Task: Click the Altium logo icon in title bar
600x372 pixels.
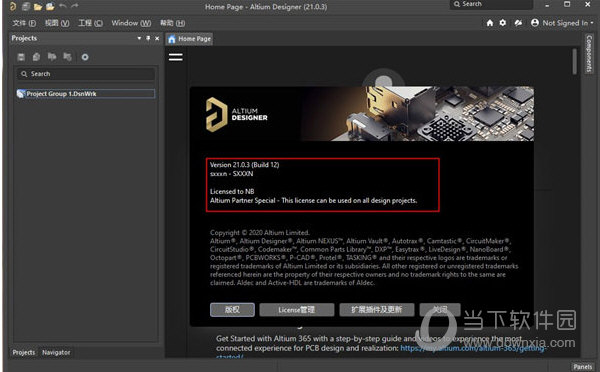Action: click(13, 6)
